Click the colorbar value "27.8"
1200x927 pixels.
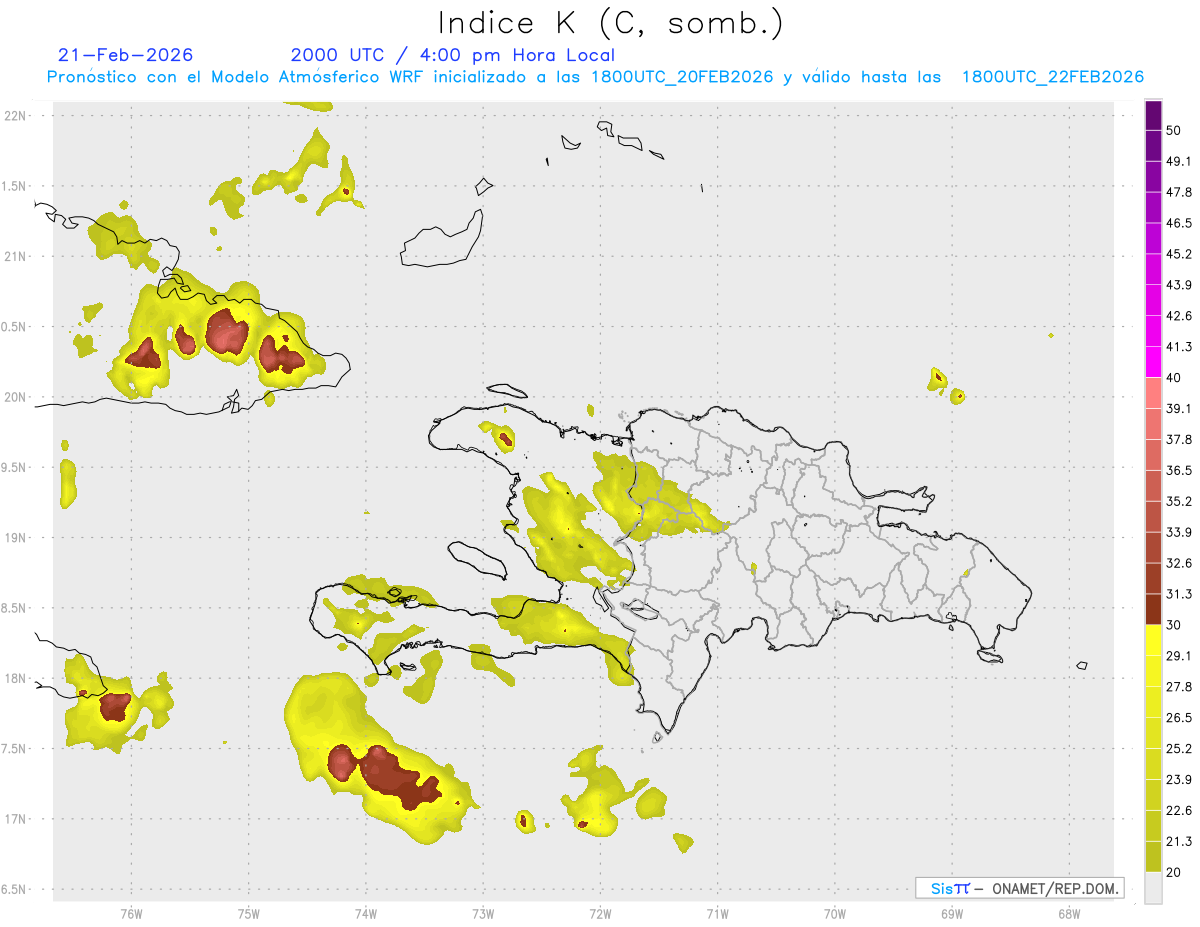[x=1179, y=687]
